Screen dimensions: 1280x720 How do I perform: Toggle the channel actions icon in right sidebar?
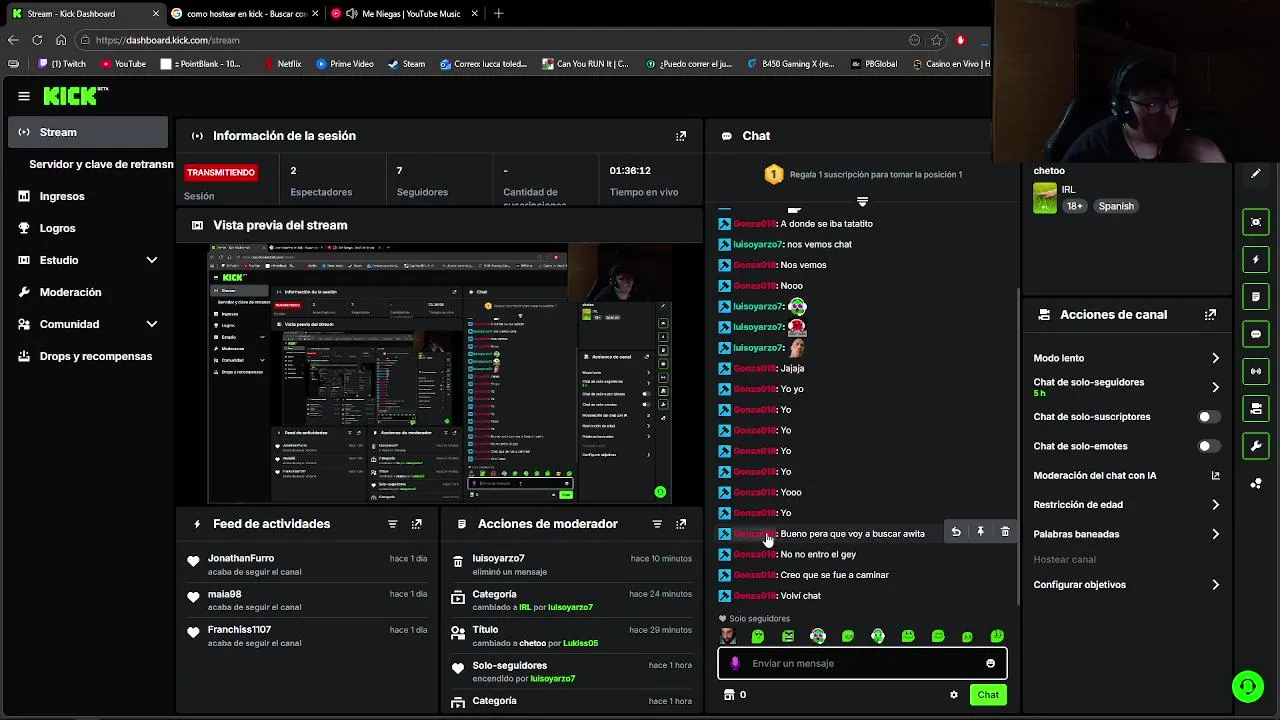point(1256,408)
